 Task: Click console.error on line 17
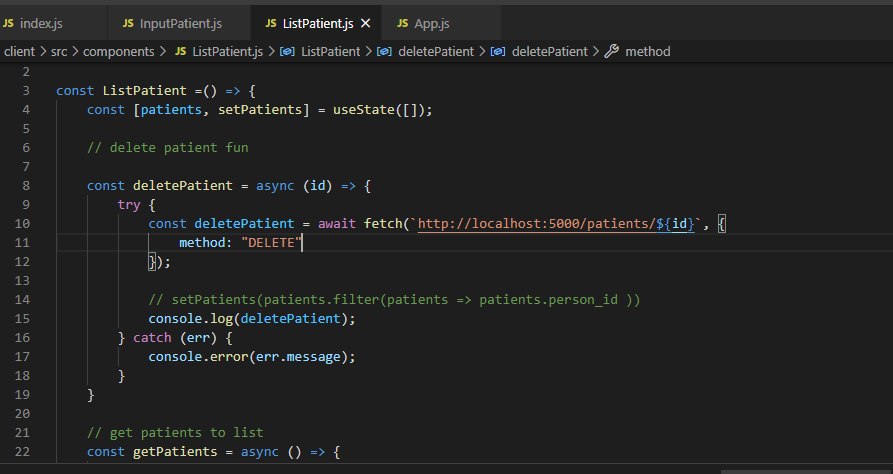[198, 357]
